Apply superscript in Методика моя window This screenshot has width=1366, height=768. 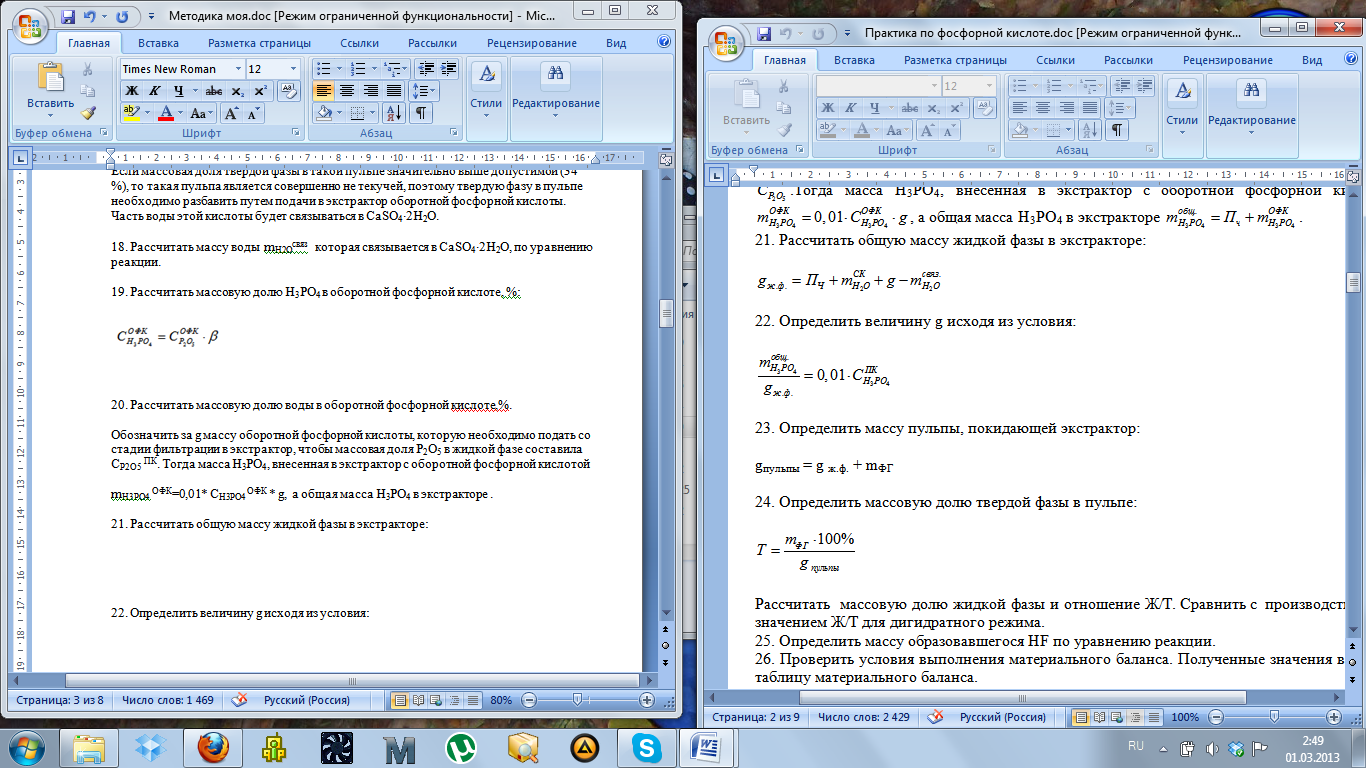tap(260, 91)
